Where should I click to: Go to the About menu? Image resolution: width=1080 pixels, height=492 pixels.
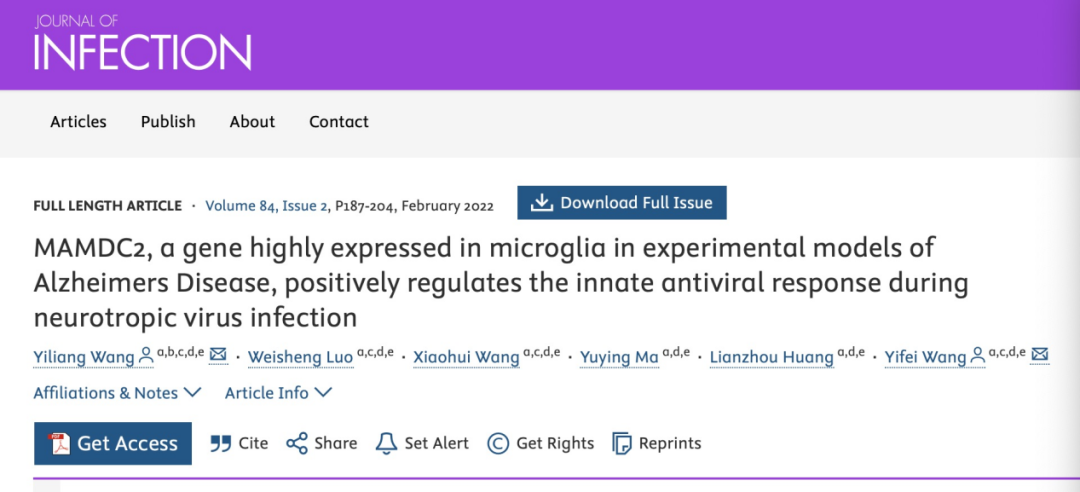[x=252, y=122]
